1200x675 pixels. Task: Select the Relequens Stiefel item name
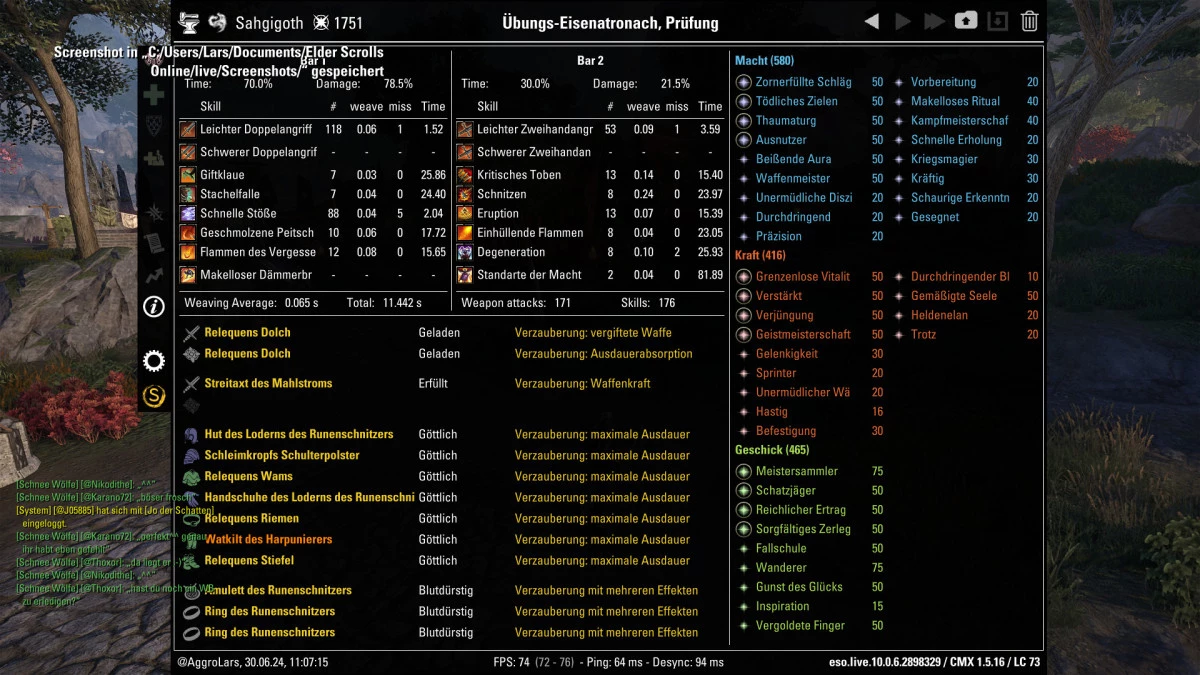[x=248, y=561]
